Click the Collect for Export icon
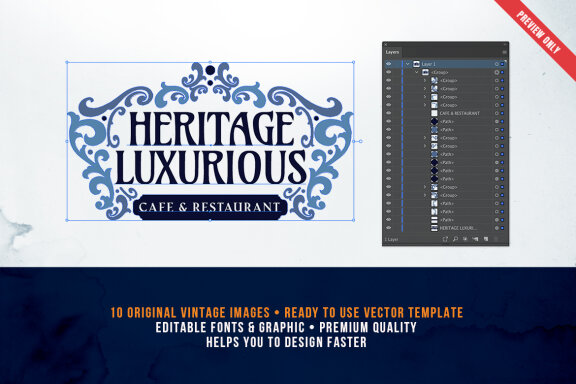Image resolution: width=576 pixels, height=384 pixels. (x=445, y=239)
